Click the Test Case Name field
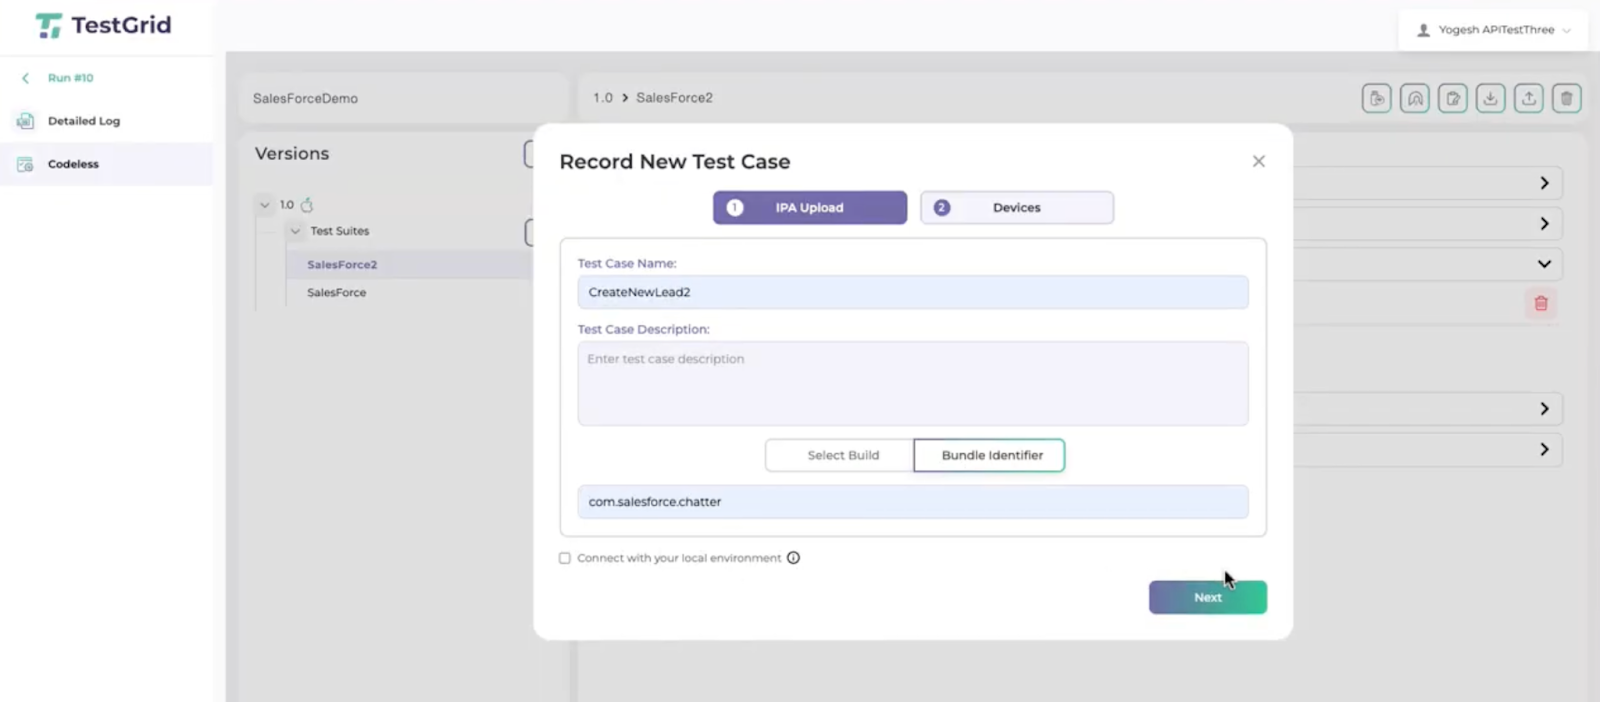 [x=912, y=292]
